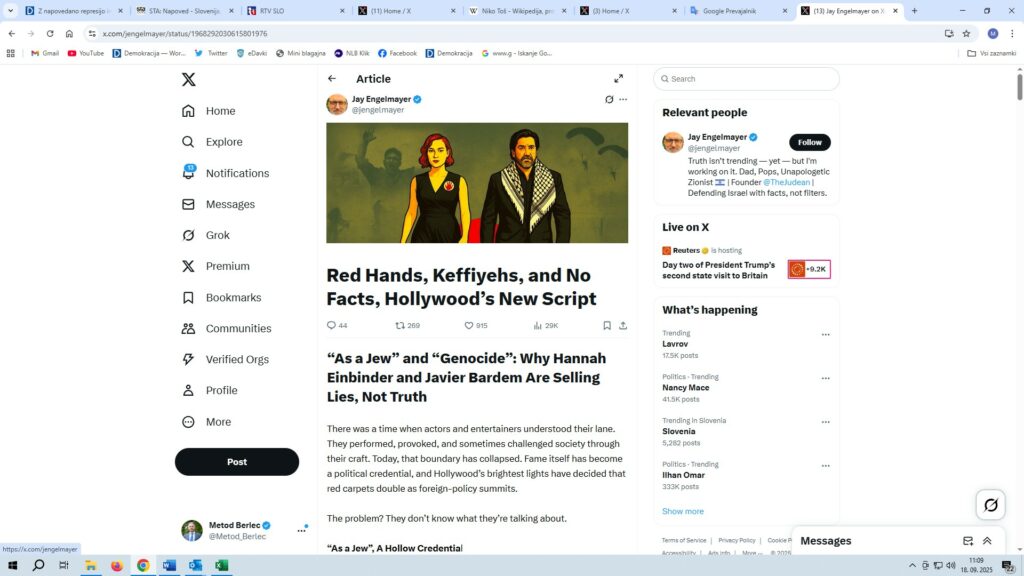
Task: Bookmark this article via bookmark icon
Action: pyautogui.click(x=606, y=325)
